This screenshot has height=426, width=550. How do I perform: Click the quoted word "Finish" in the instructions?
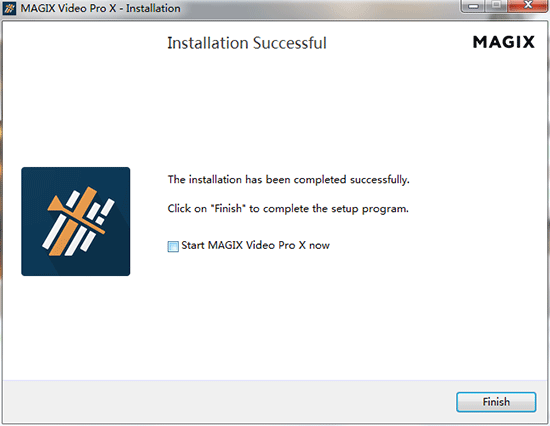pos(228,208)
